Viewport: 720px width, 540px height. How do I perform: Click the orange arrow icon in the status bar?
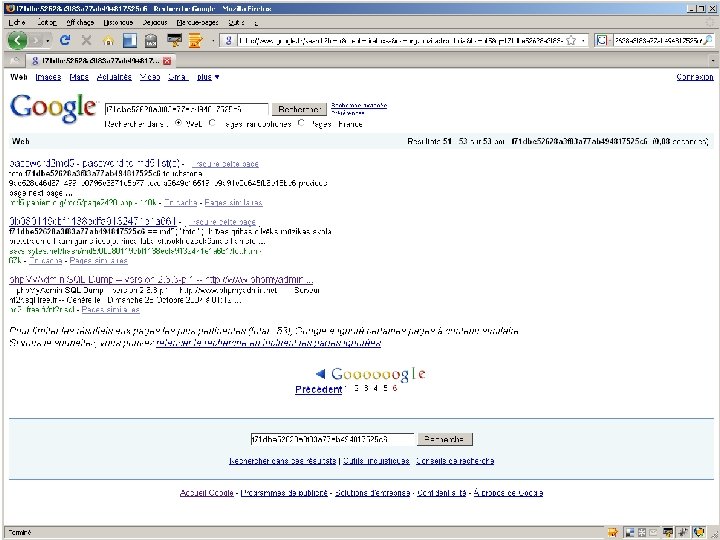[613, 533]
